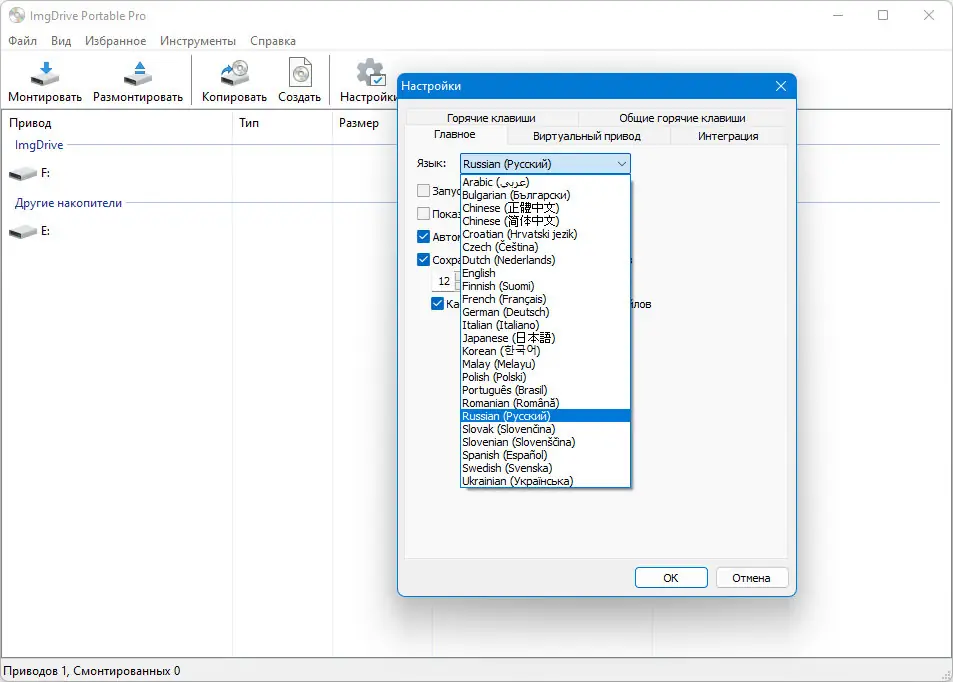Screen dimensions: 953x682
Task: Choose Português (Brasil) language
Action: pos(545,390)
